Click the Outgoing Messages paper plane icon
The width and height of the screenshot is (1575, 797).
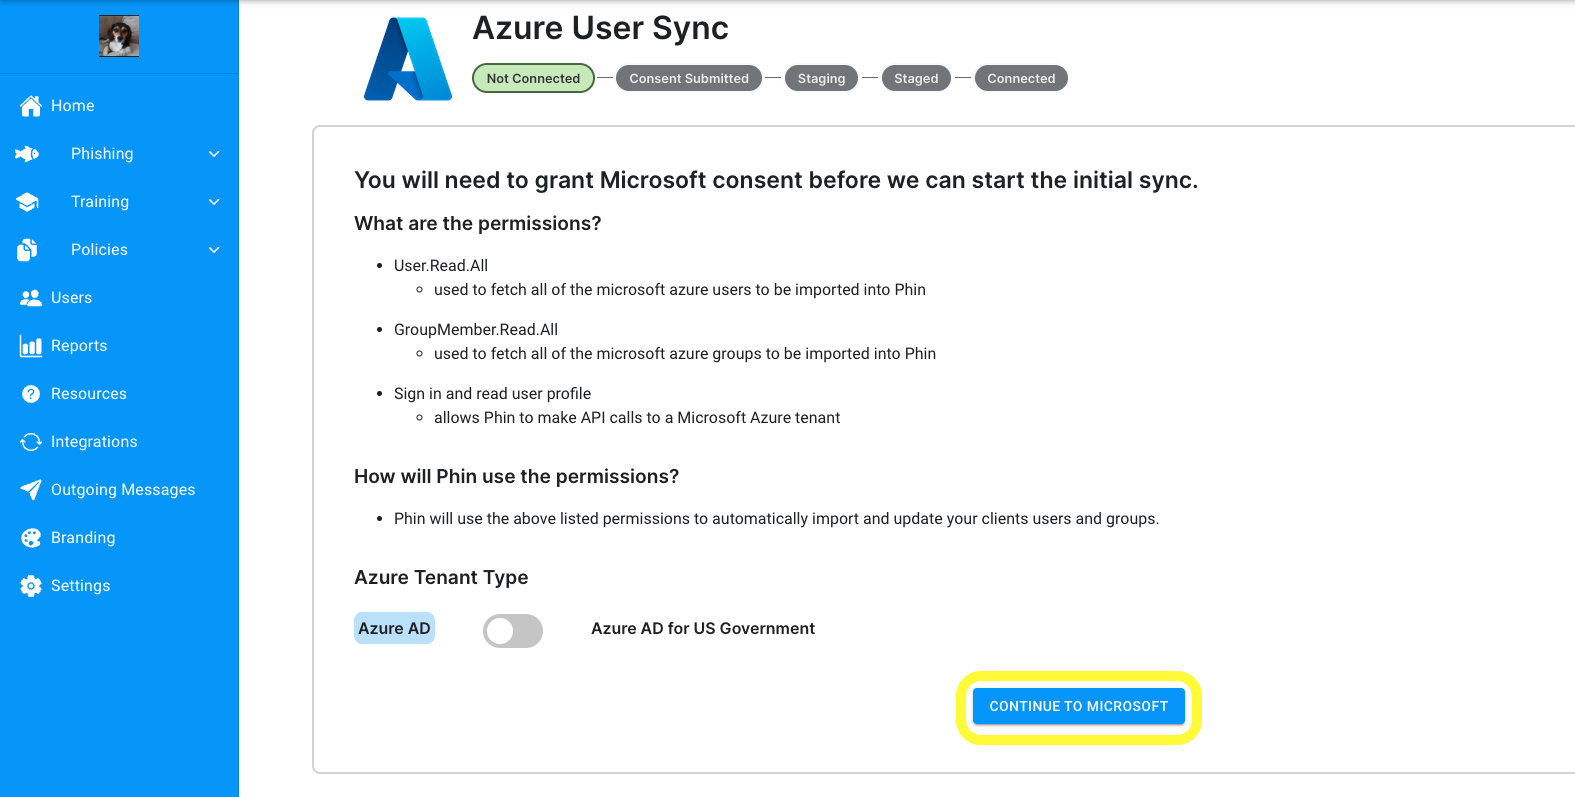coord(31,490)
